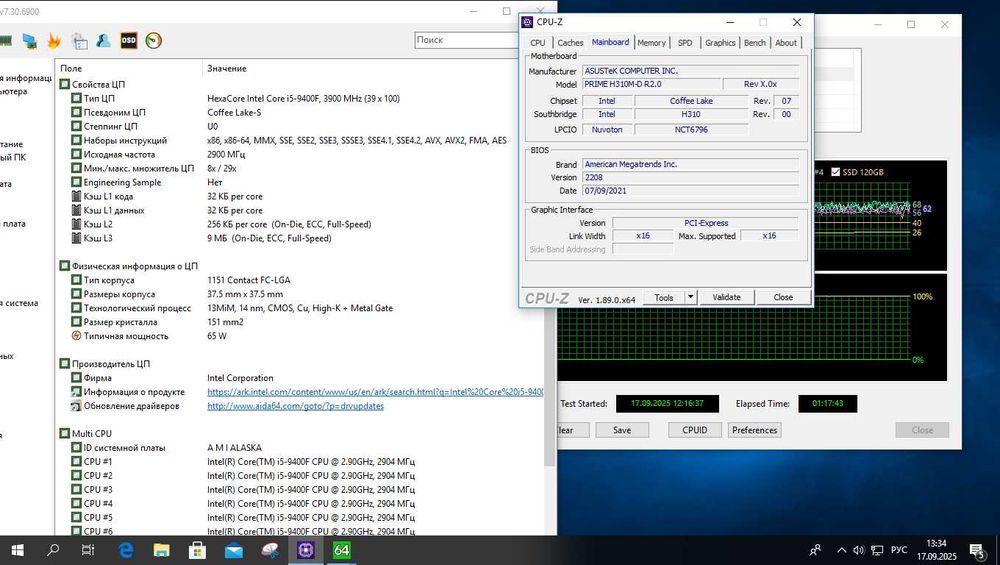The width and height of the screenshot is (1000, 565).
Task: Open the aida64.com driver updates link
Action: (x=295, y=406)
